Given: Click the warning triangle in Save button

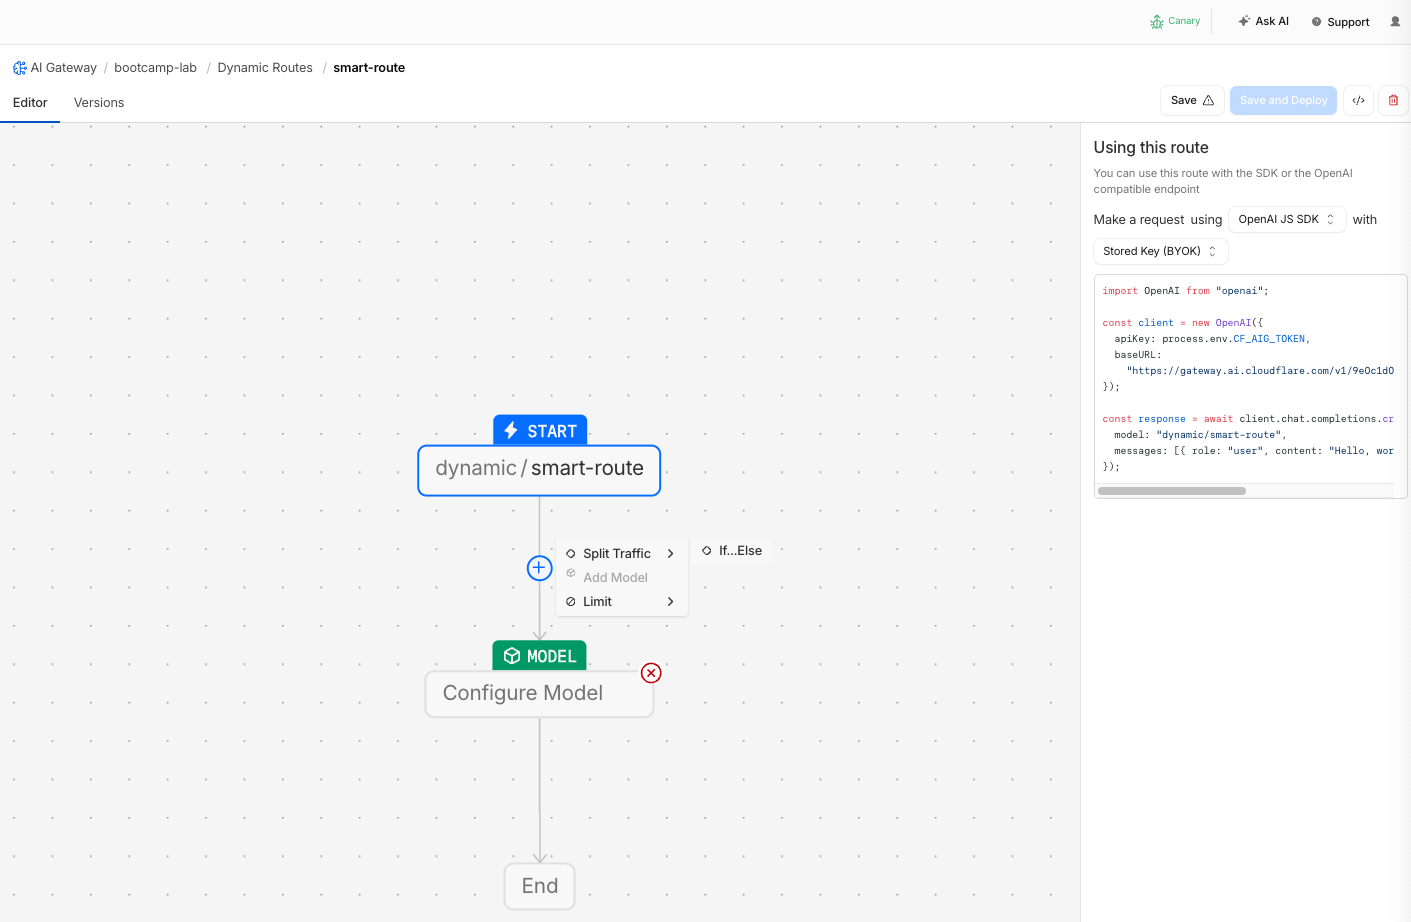Looking at the screenshot, I should 1208,100.
